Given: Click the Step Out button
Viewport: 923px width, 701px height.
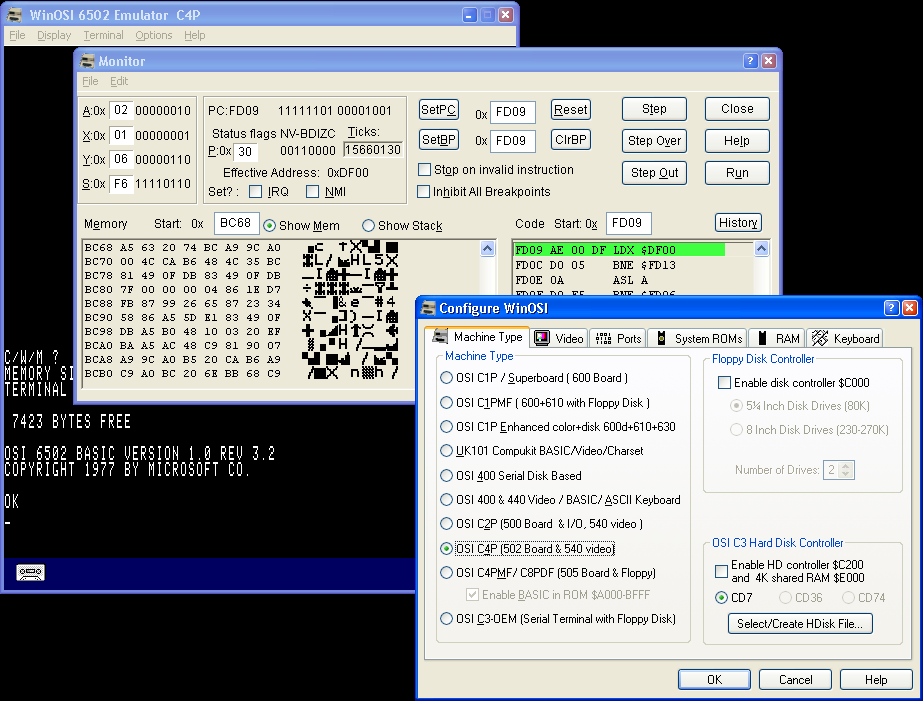Looking at the screenshot, I should click(x=655, y=172).
